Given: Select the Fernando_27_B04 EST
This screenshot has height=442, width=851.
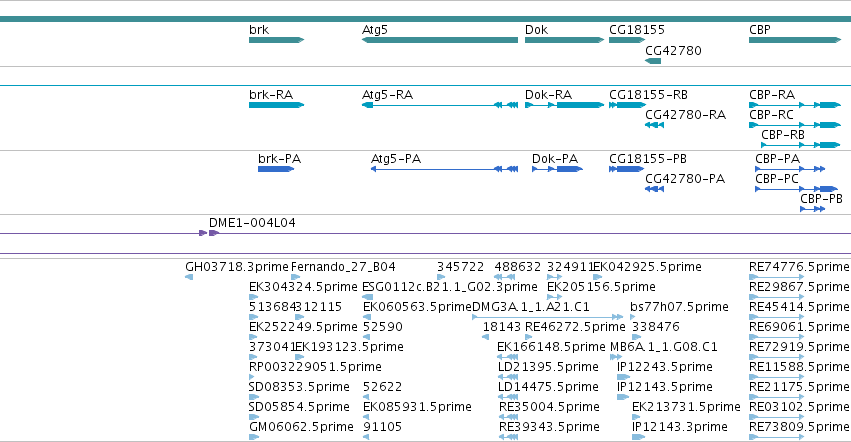Looking at the screenshot, I should click(295, 277).
